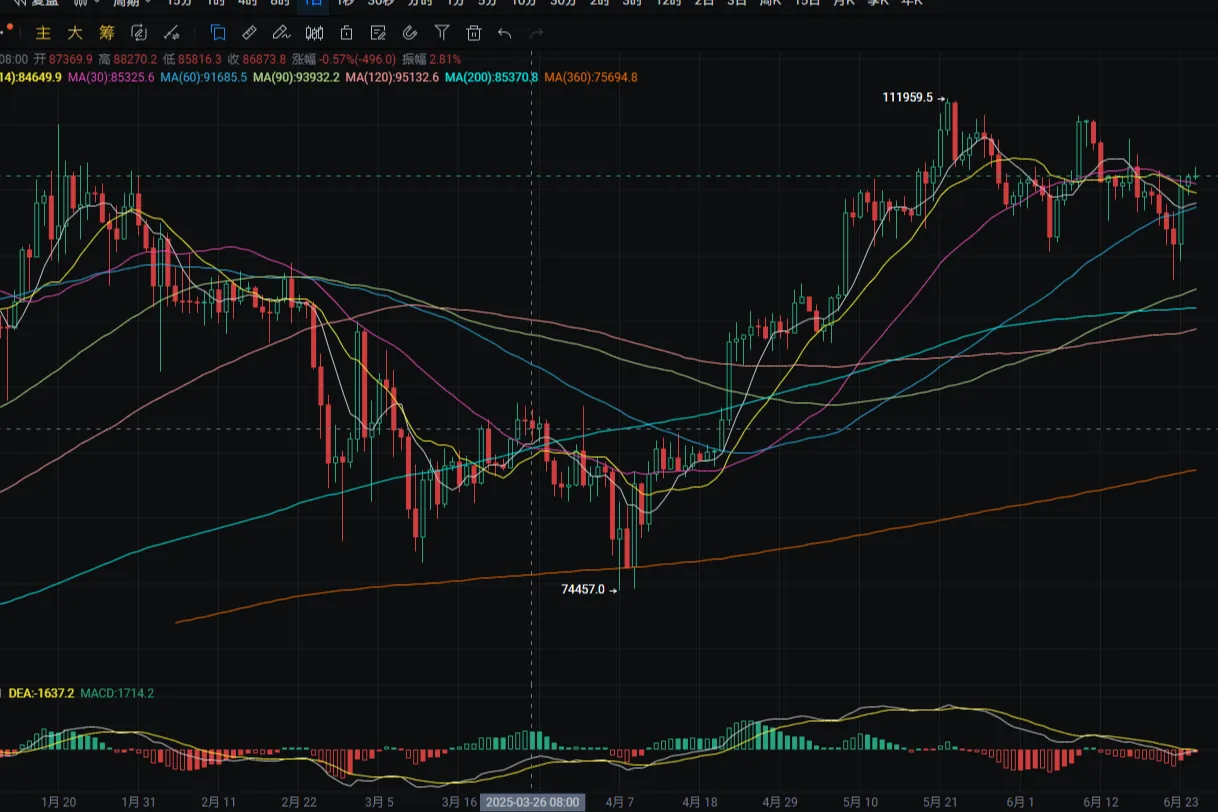The width and height of the screenshot is (1218, 812).
Task: Click the 5月21 date axis label
Action: point(940,802)
